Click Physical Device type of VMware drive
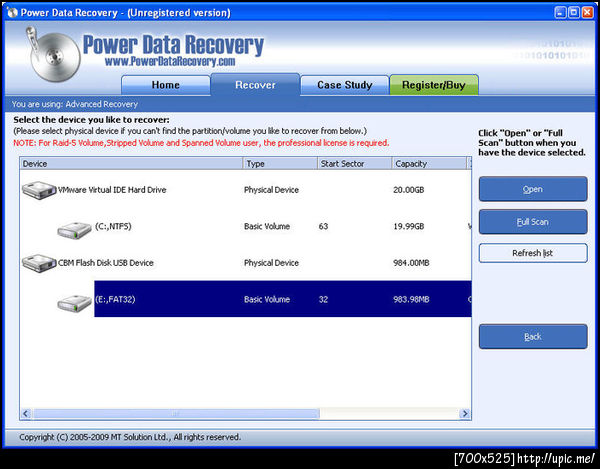Screen dimensions: 600x469 click(x=271, y=190)
